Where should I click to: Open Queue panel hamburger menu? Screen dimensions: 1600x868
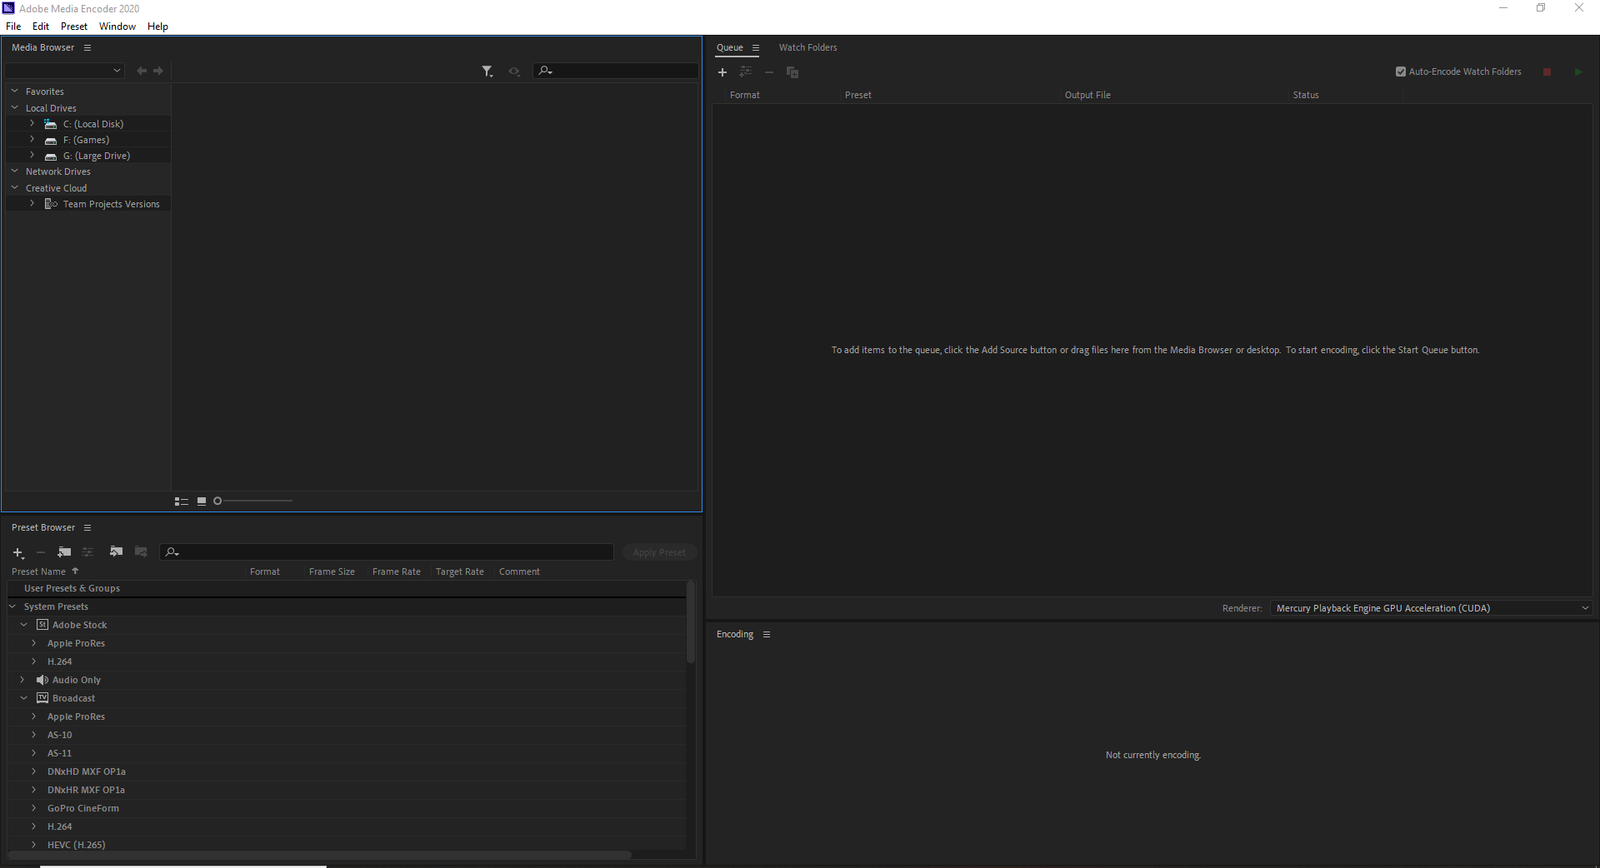click(x=756, y=48)
